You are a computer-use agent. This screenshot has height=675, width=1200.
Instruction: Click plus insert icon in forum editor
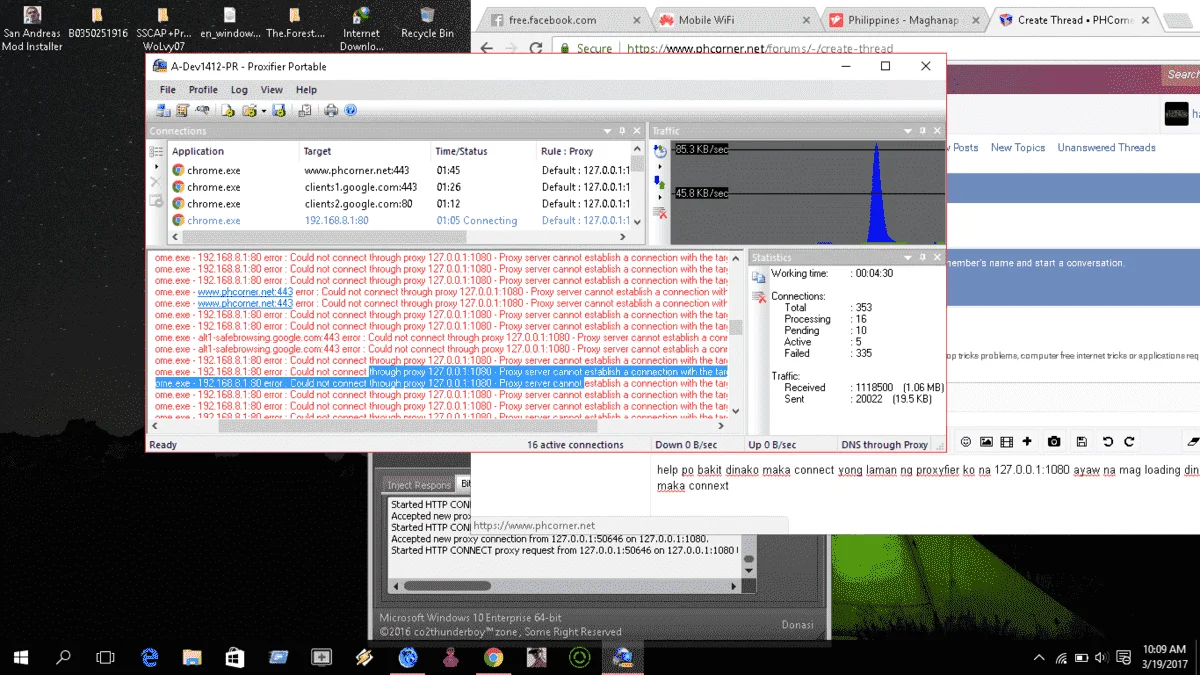click(1027, 441)
